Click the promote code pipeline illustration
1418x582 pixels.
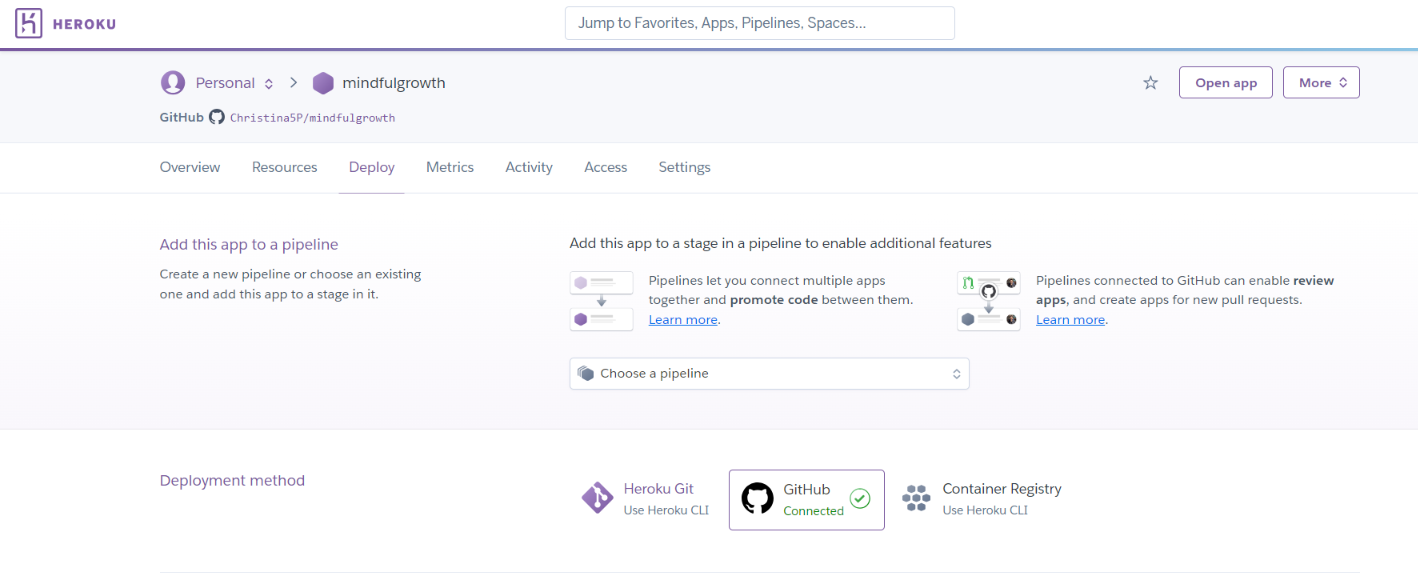pos(602,301)
